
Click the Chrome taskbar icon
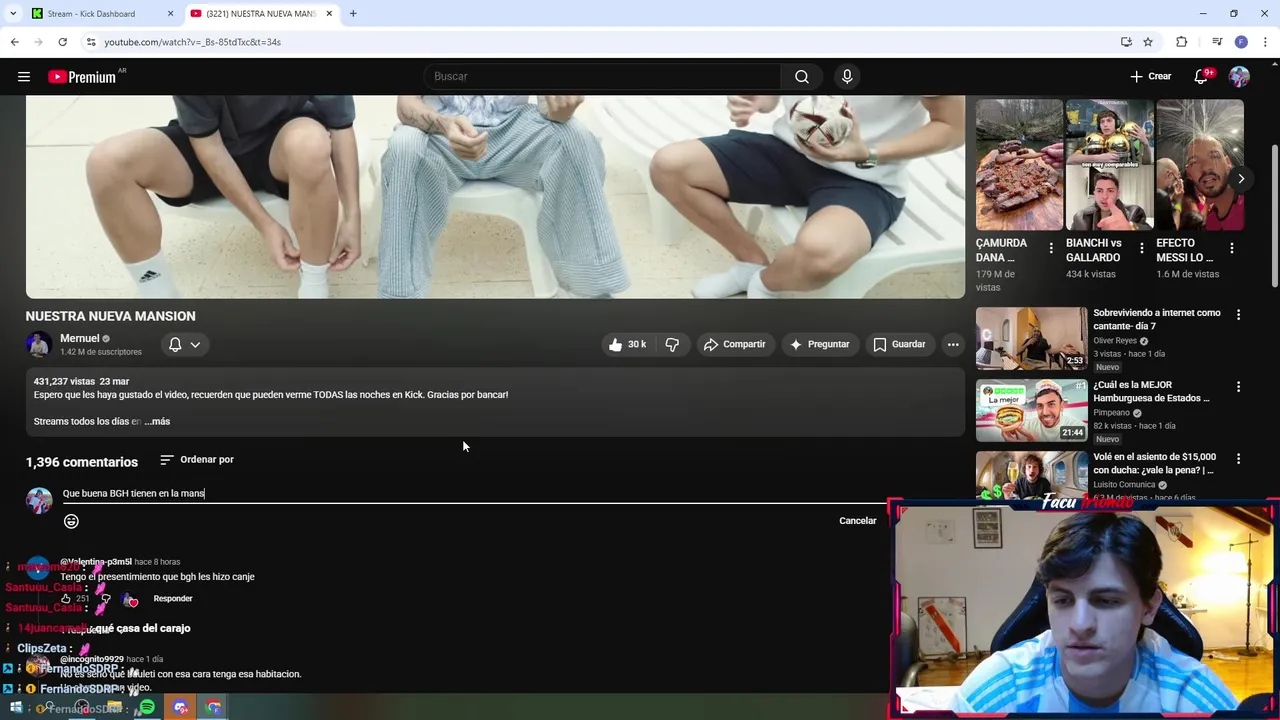click(213, 707)
